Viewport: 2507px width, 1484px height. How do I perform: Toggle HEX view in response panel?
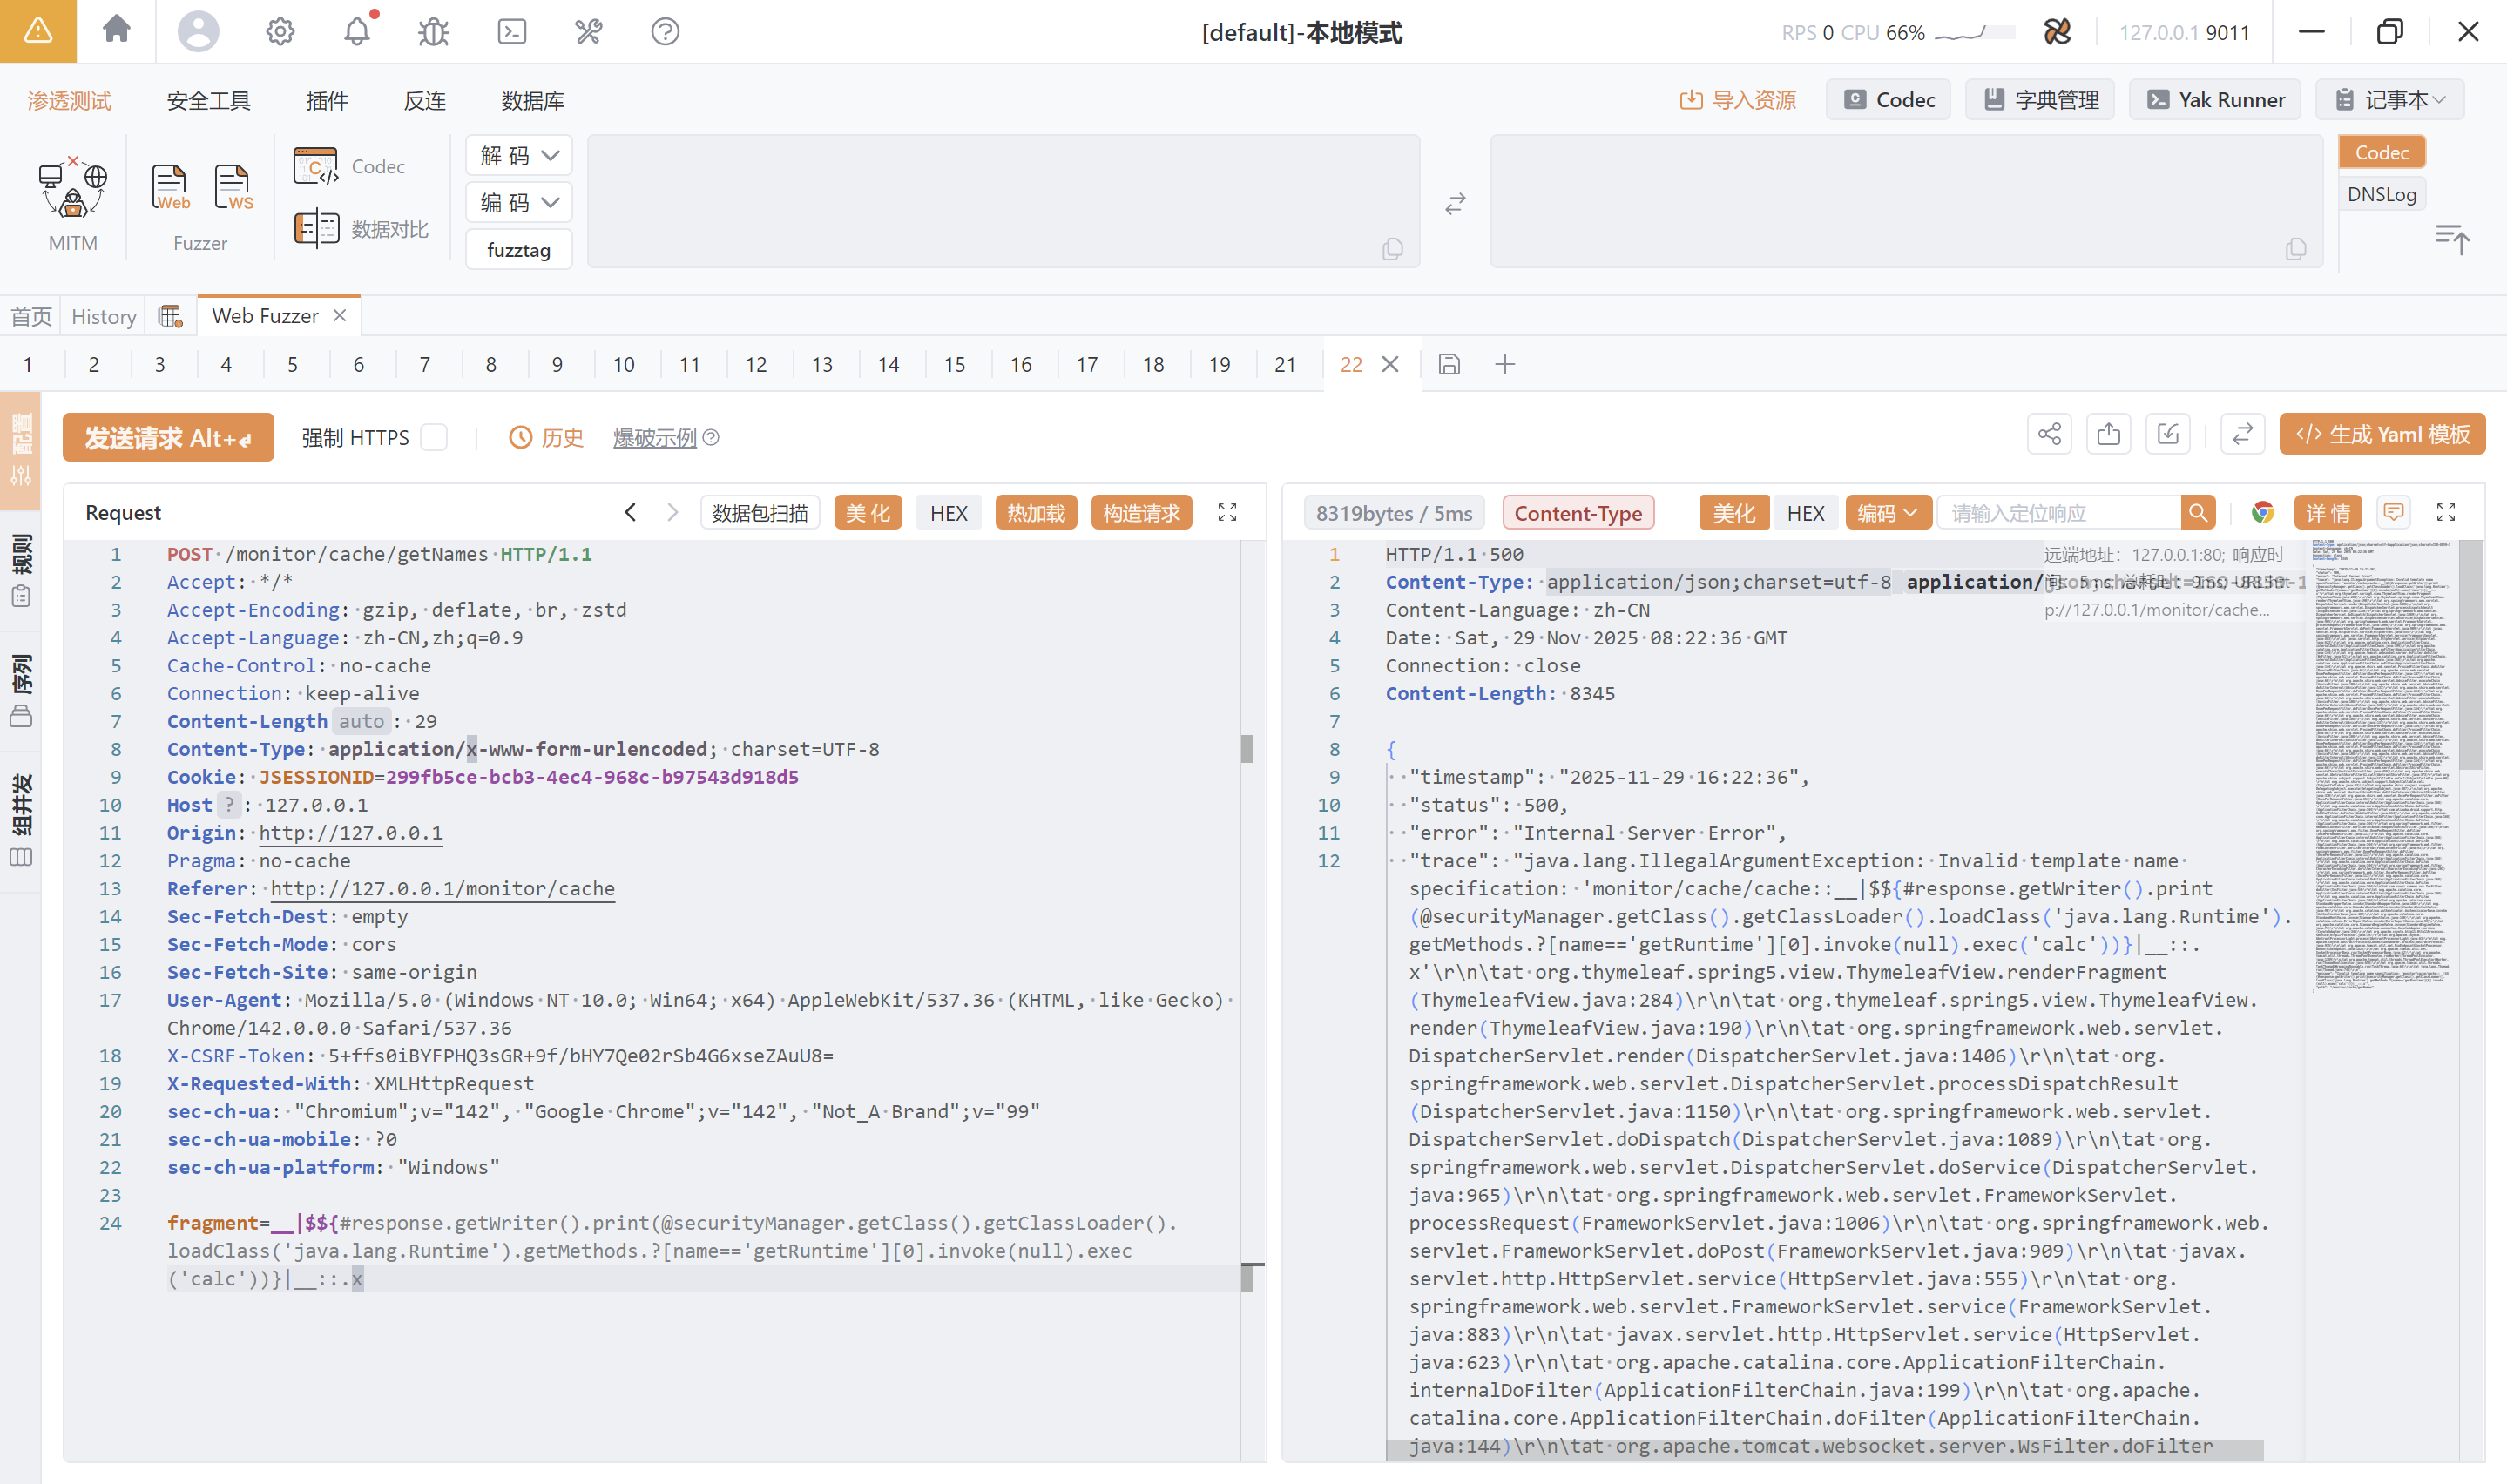pos(1805,513)
